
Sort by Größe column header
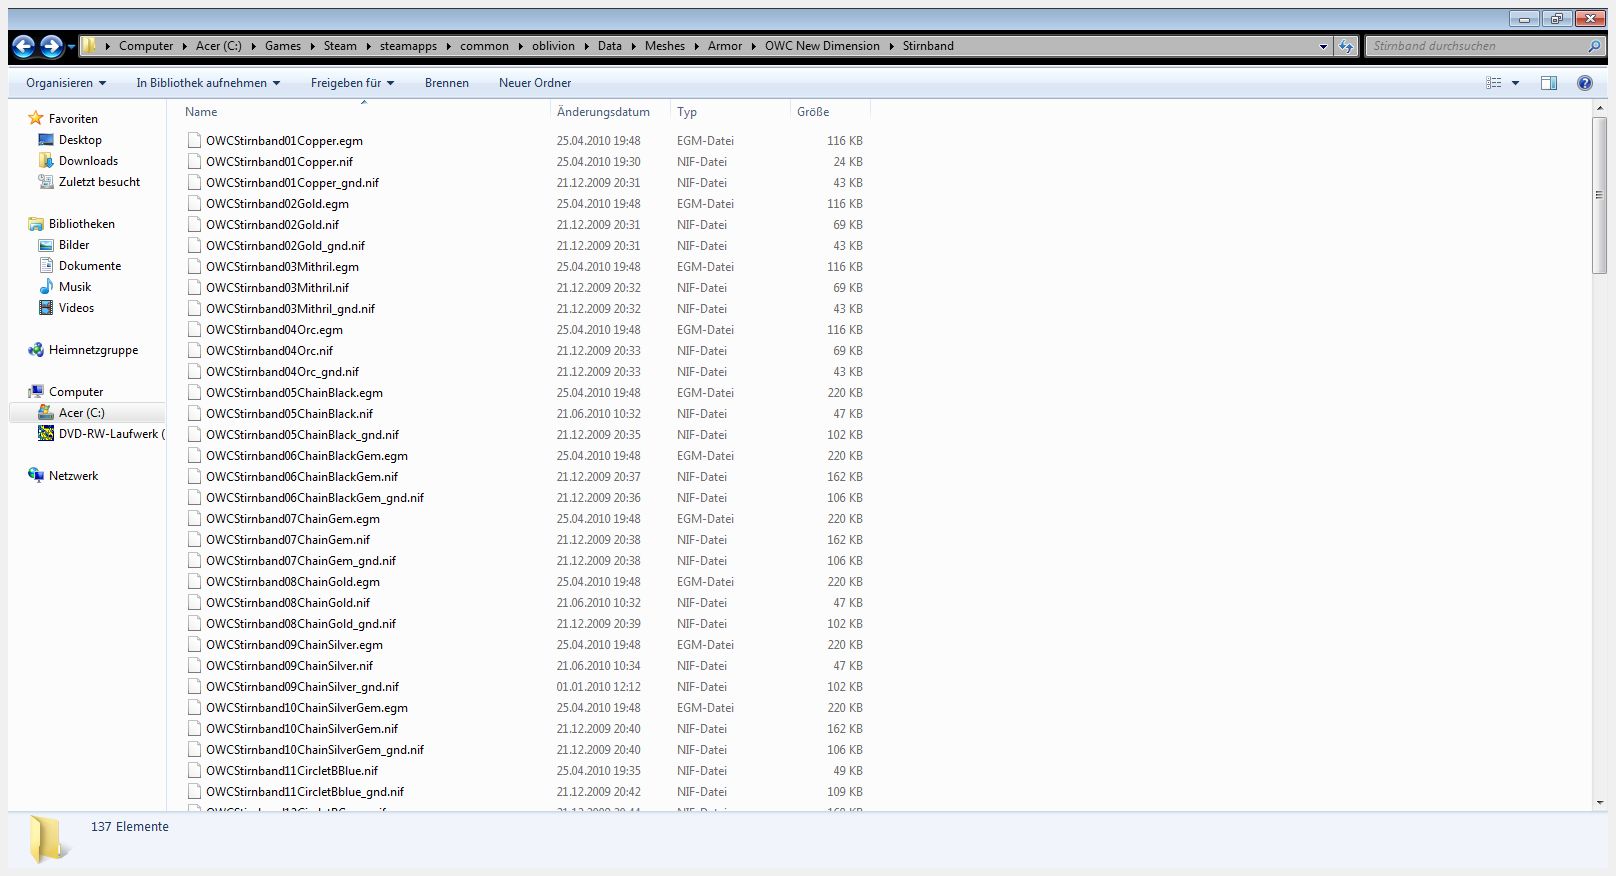click(813, 112)
